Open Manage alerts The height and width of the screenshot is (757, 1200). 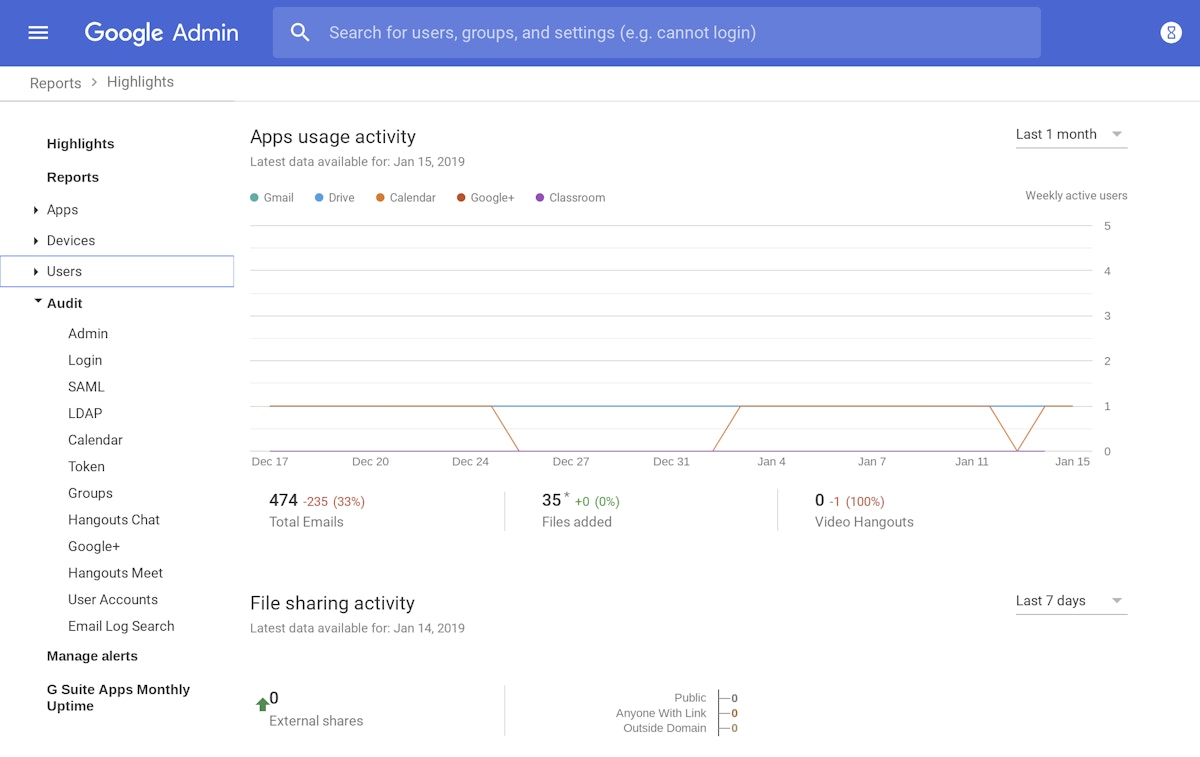click(x=92, y=656)
